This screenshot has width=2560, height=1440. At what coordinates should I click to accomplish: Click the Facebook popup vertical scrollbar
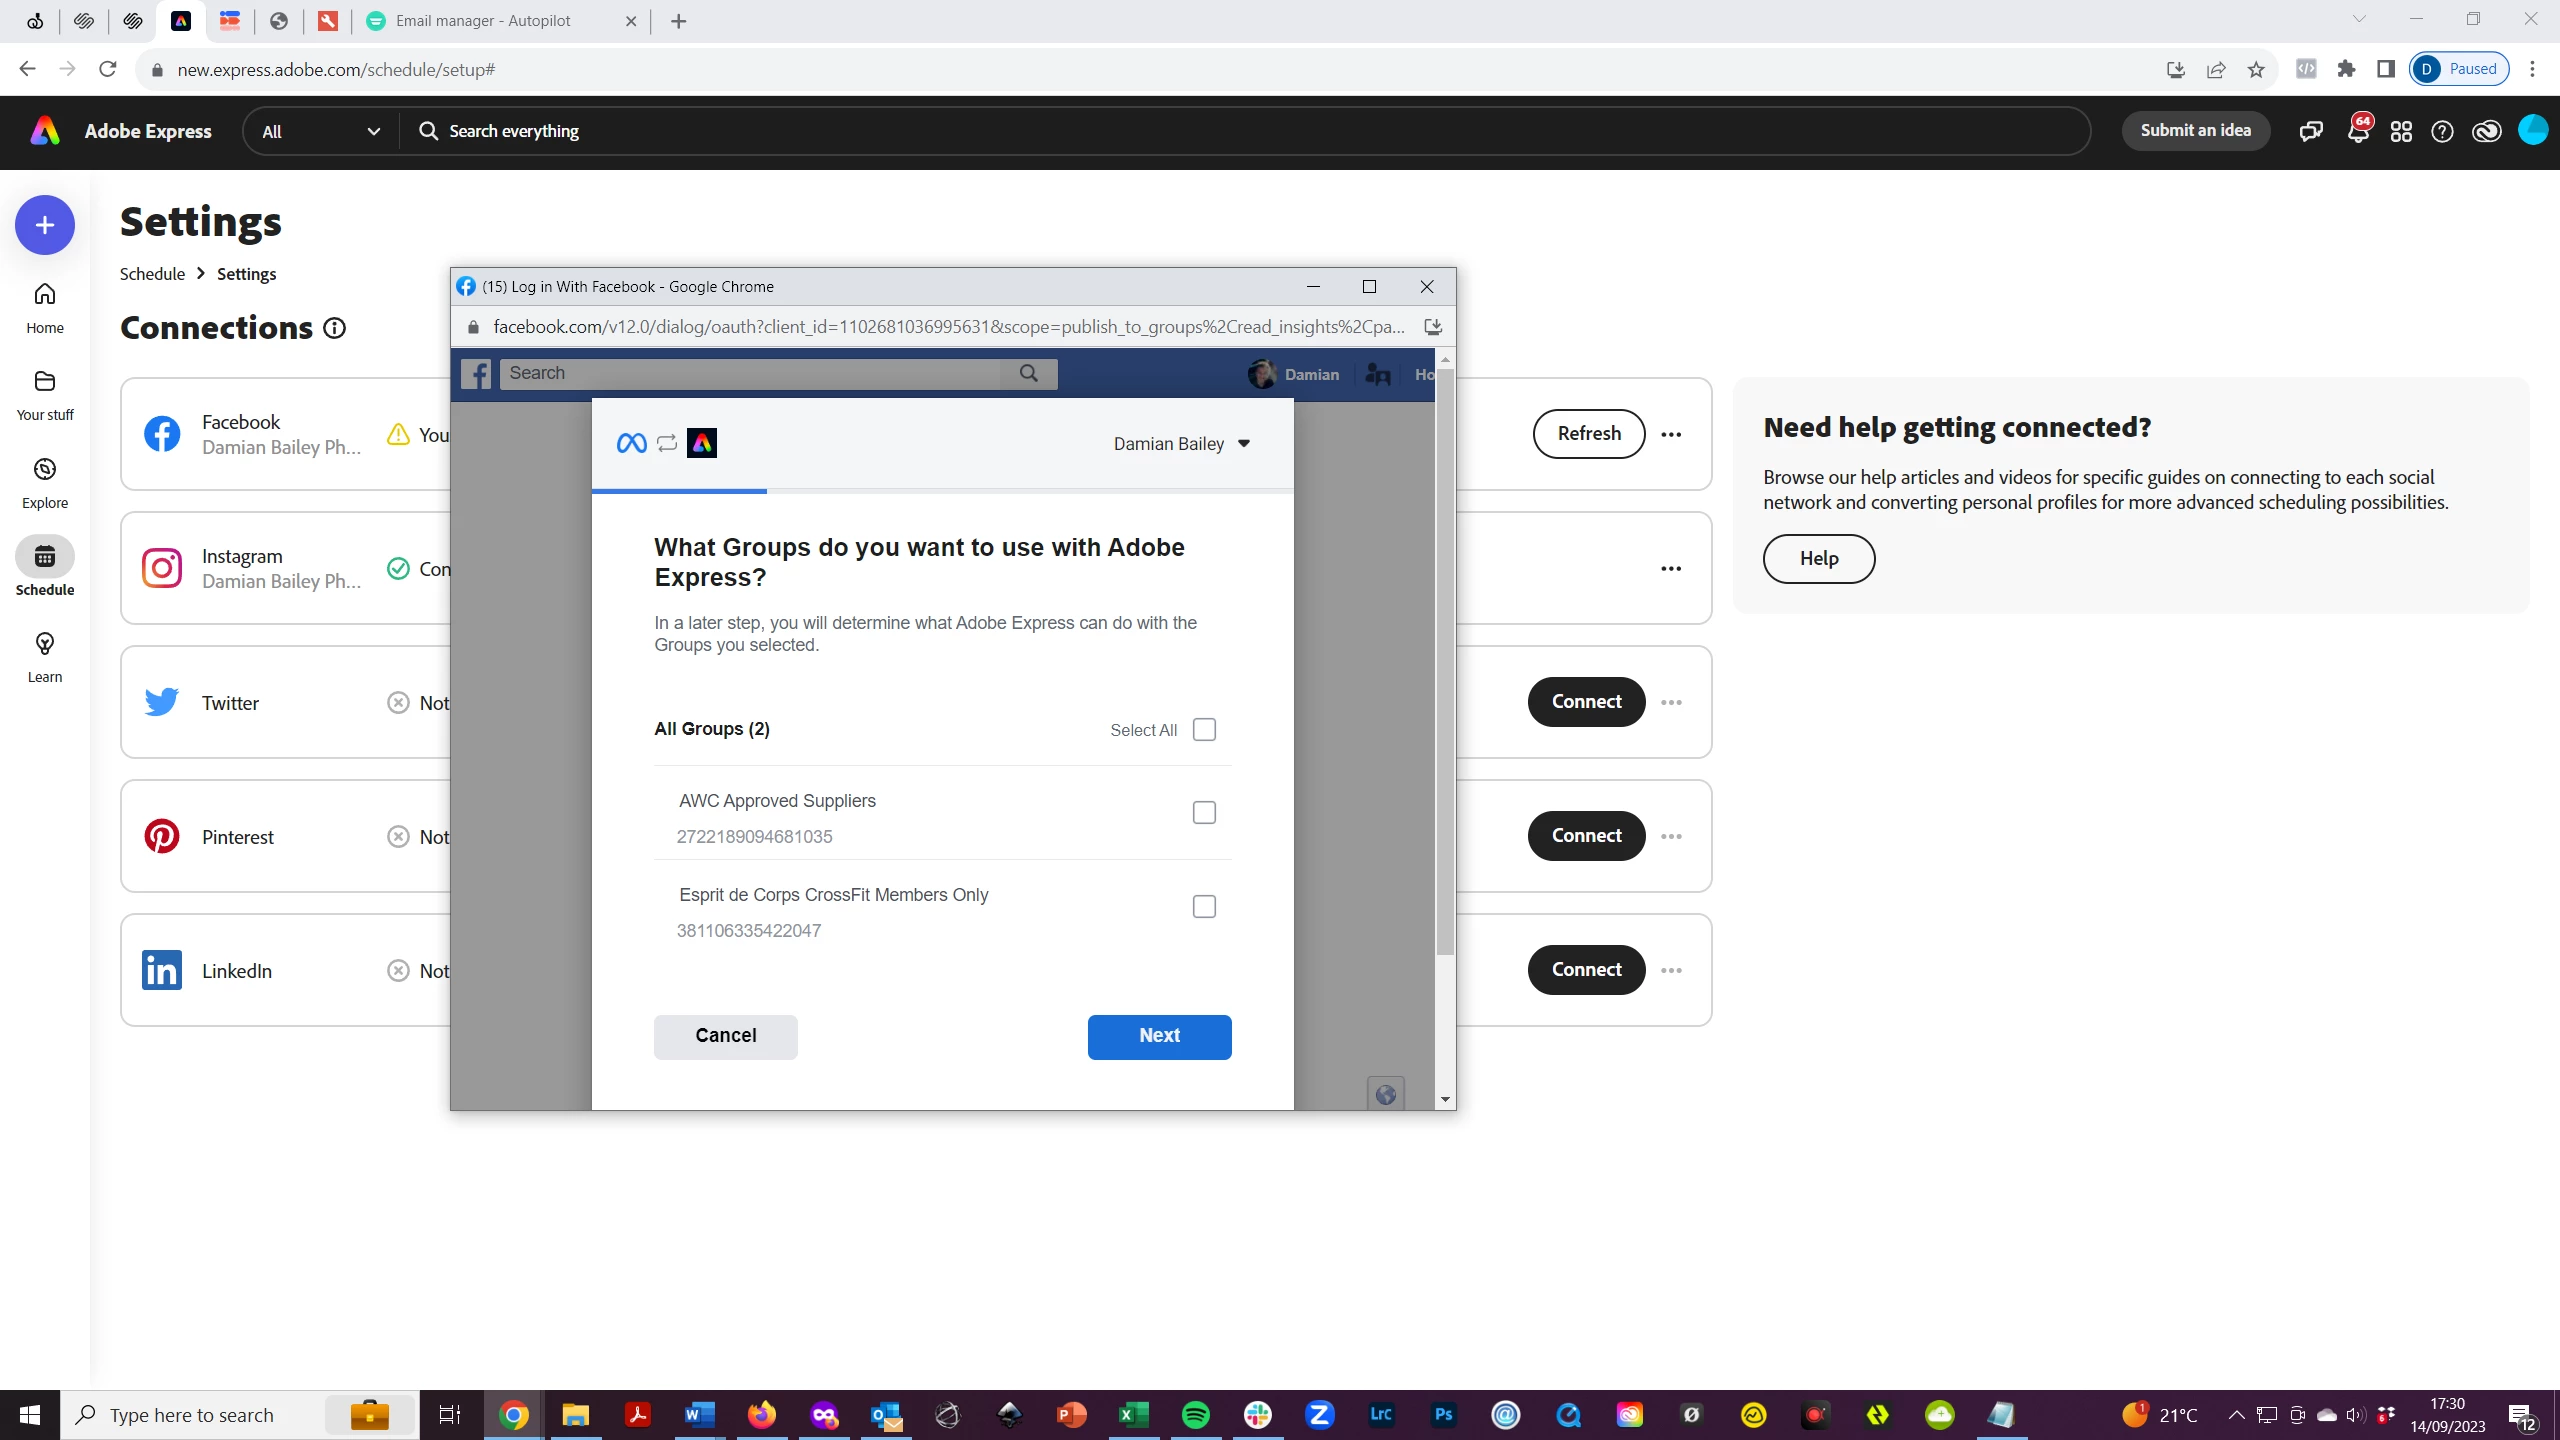(x=1445, y=660)
